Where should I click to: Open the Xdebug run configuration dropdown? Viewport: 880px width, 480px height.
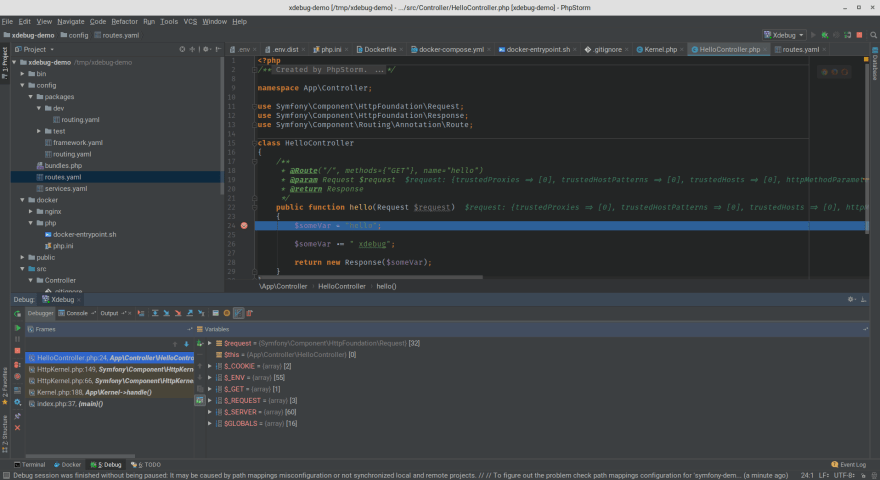784,35
